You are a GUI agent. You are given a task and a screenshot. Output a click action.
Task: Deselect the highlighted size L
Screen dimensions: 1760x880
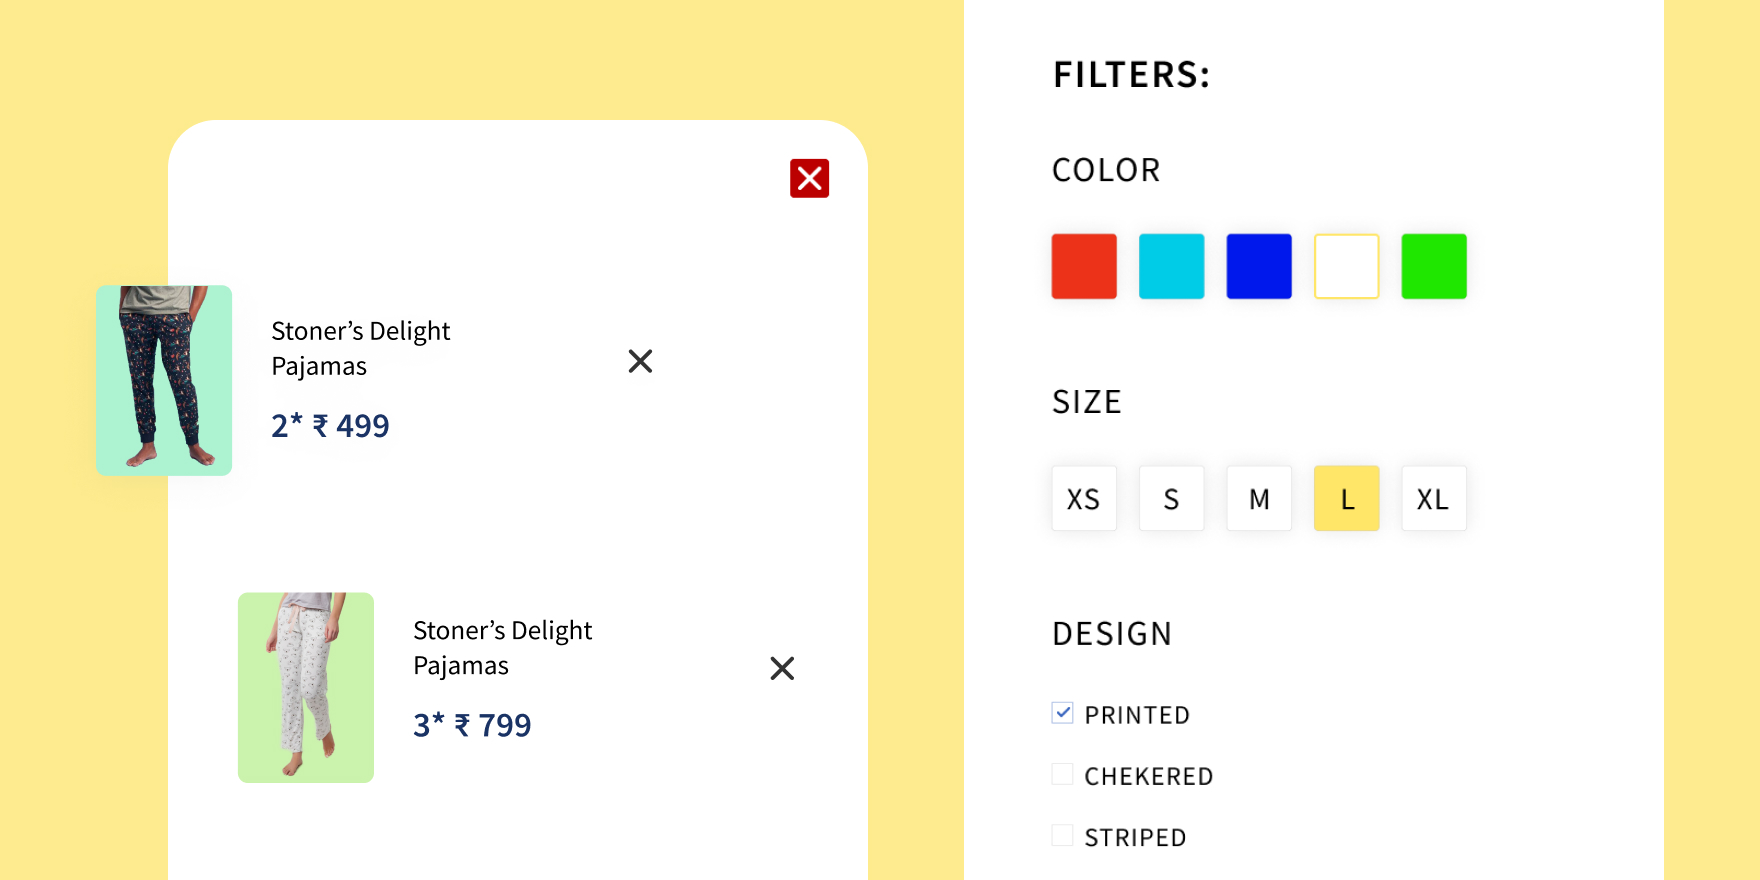coord(1346,498)
